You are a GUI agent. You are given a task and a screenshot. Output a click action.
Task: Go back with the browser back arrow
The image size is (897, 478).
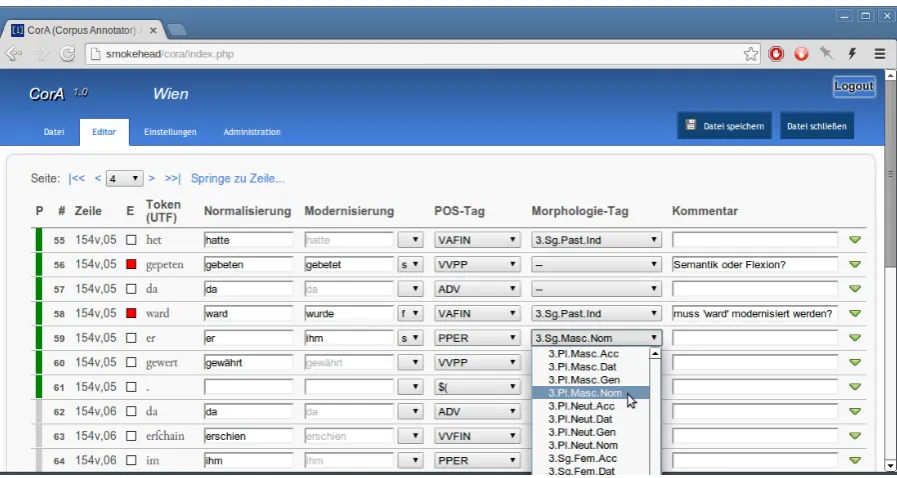click(x=14, y=54)
